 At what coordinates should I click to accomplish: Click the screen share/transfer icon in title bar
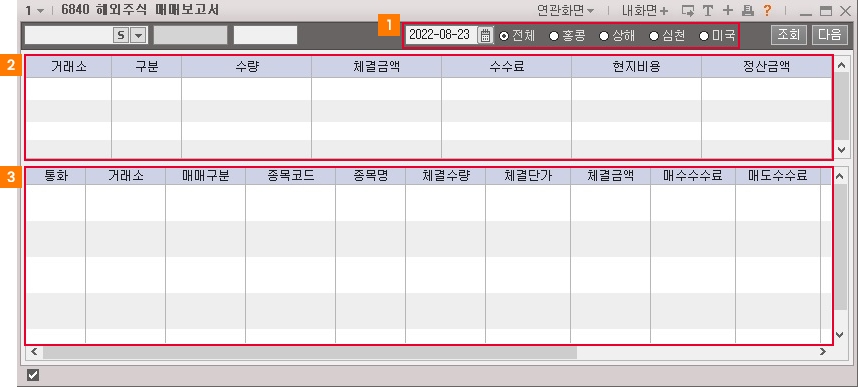(x=688, y=10)
